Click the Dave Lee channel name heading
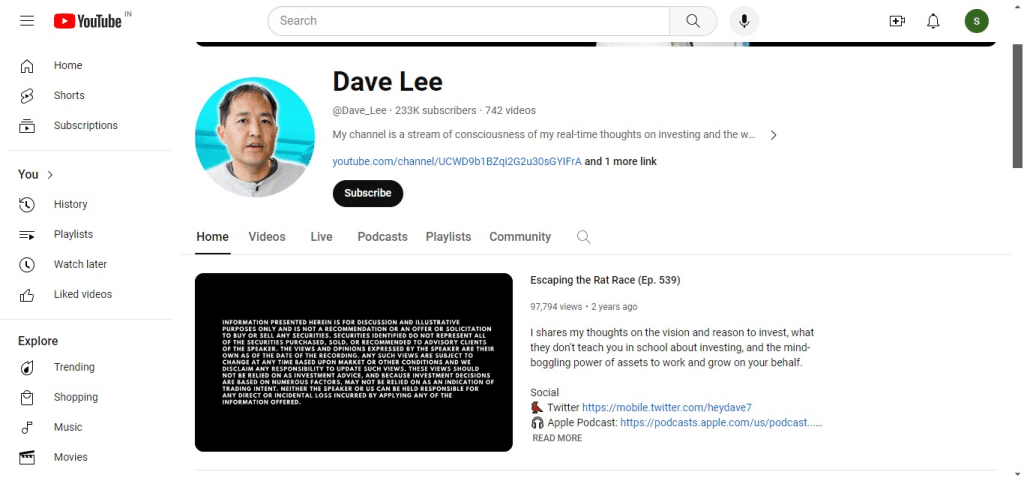 click(387, 82)
